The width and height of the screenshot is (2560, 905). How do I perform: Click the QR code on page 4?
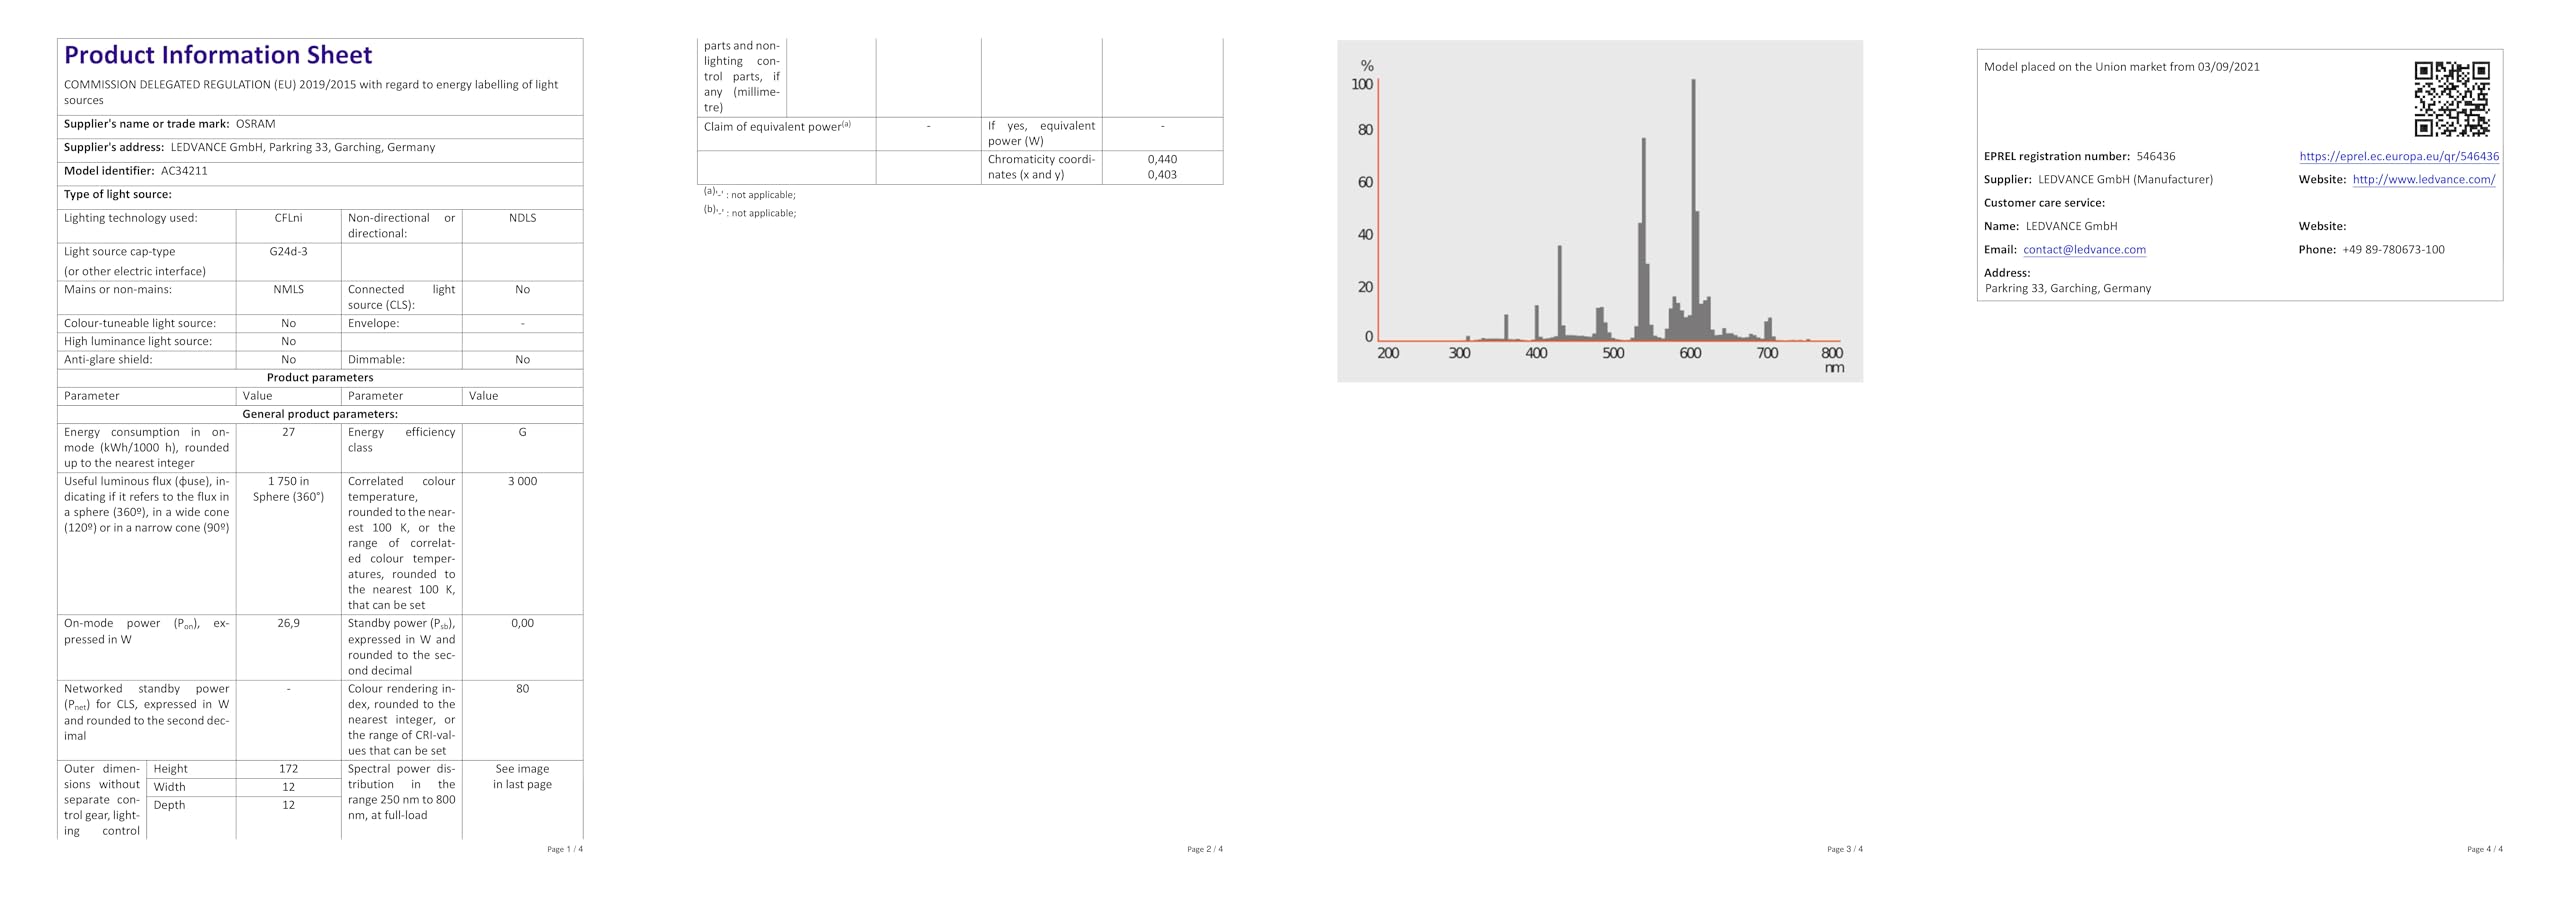tap(2451, 99)
